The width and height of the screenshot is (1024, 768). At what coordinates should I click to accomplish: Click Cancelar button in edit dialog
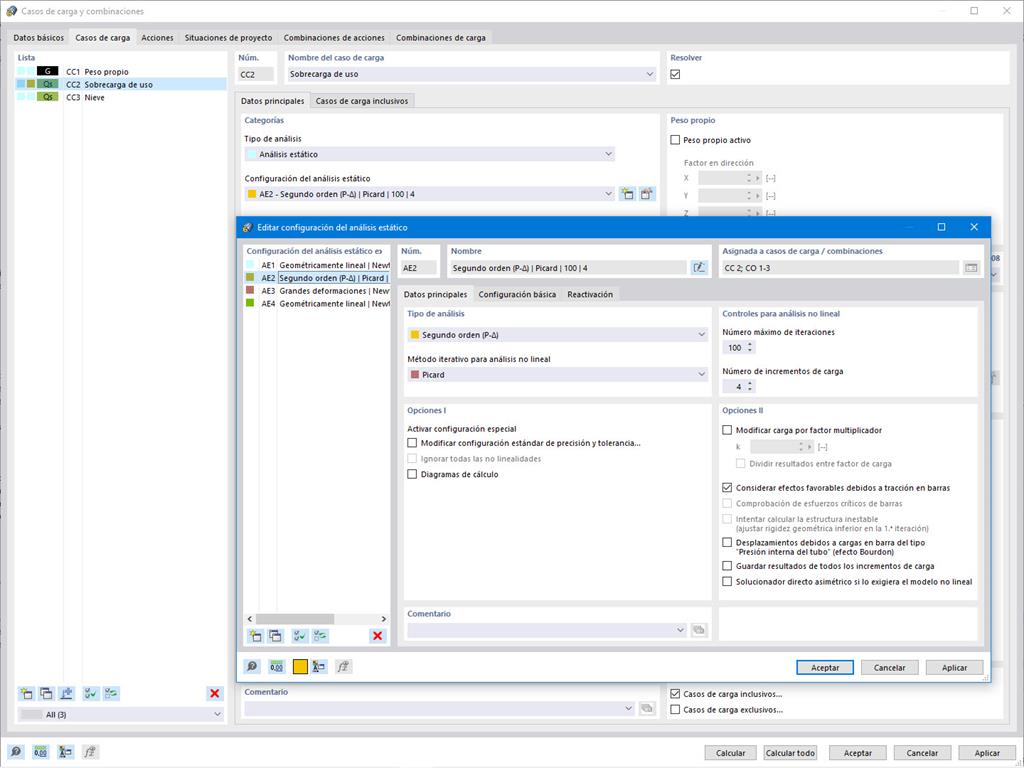(889, 667)
